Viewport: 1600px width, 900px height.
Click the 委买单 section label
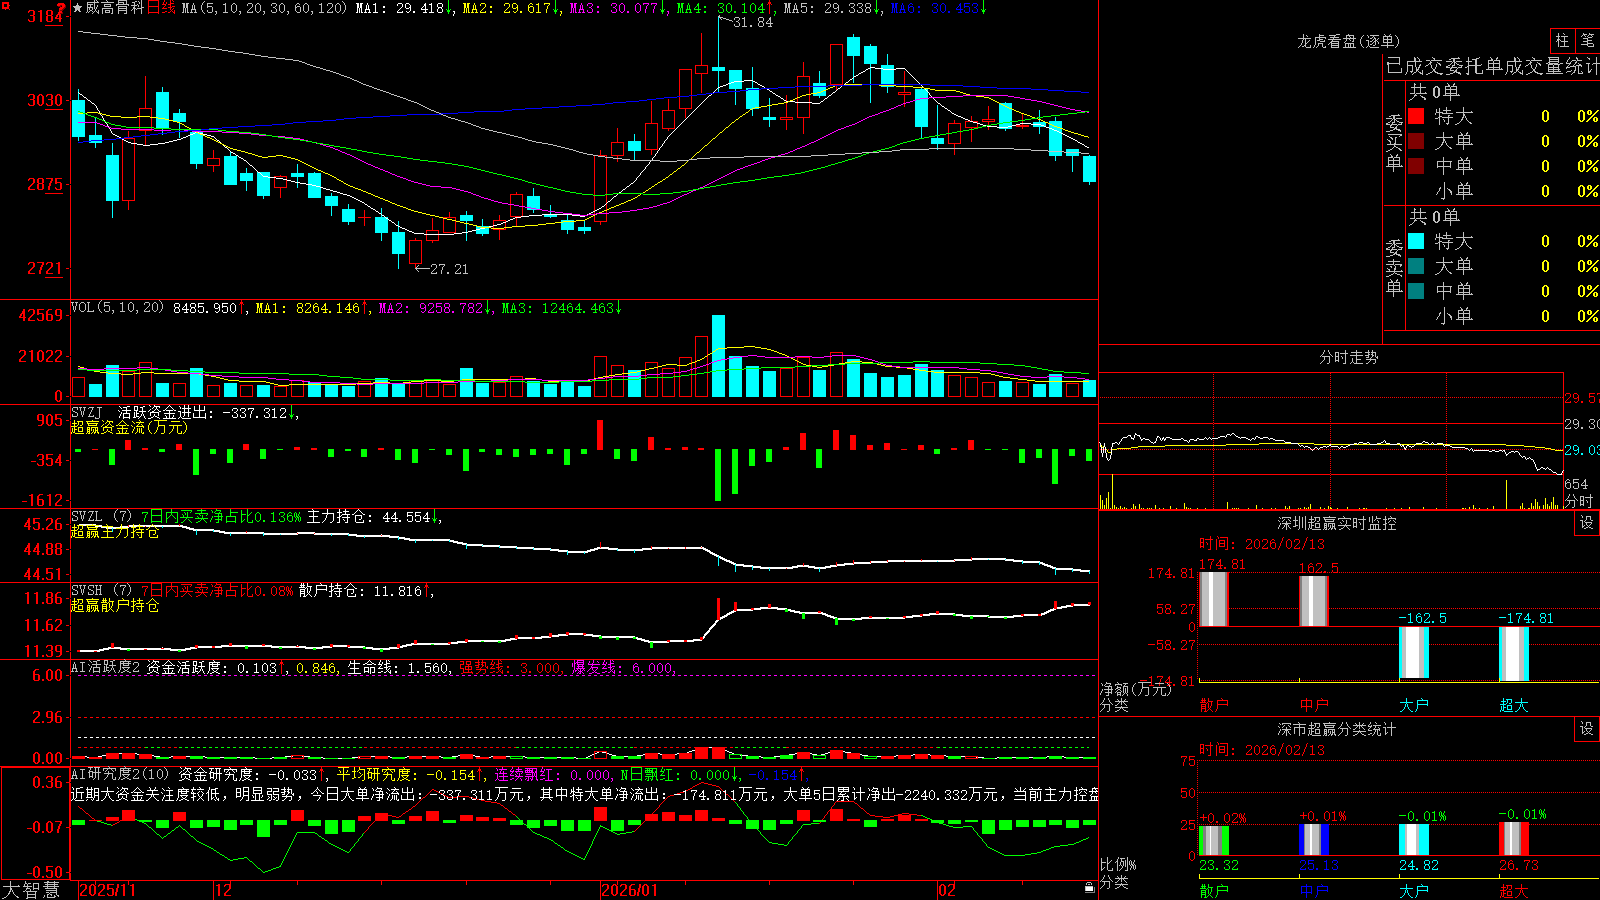1394,143
